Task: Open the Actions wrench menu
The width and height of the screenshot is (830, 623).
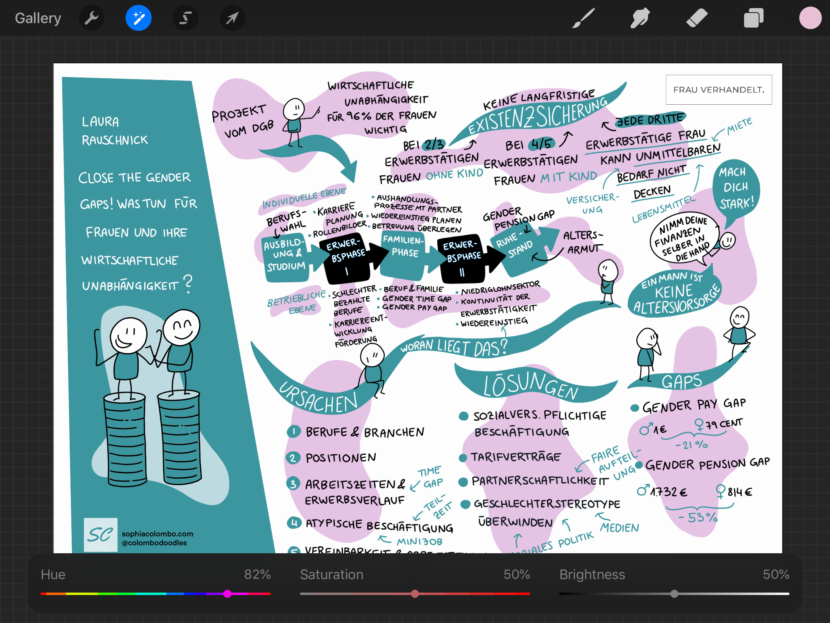Action: click(x=91, y=18)
